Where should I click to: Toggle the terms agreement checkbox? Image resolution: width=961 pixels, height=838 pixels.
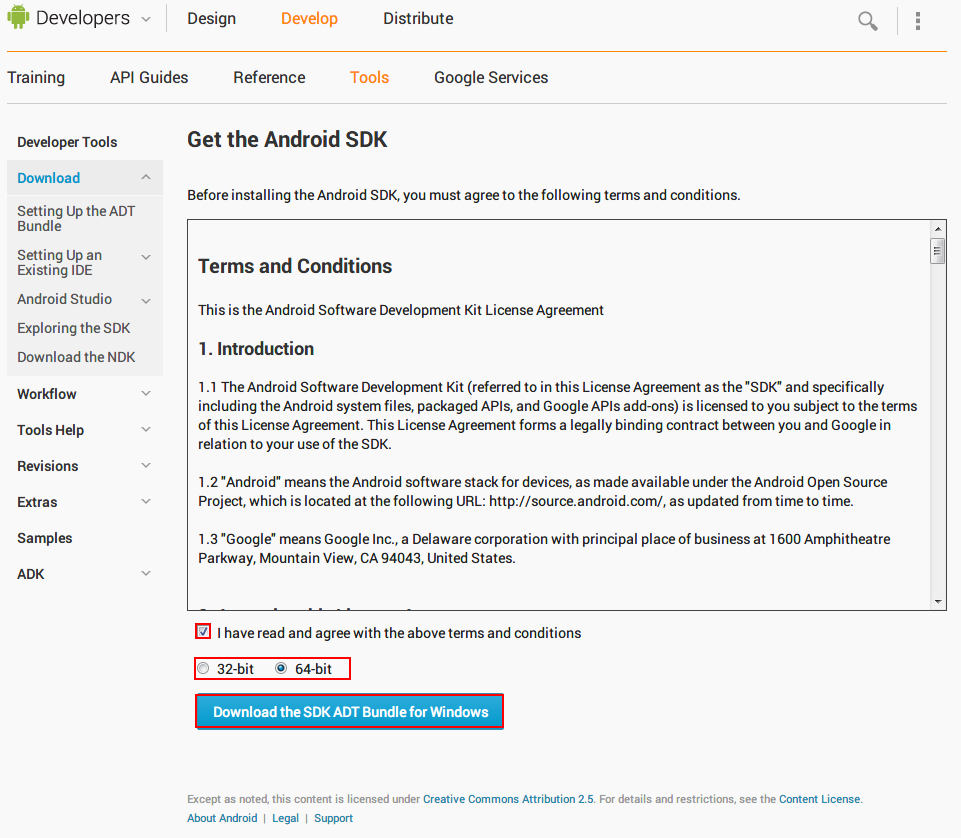point(204,632)
